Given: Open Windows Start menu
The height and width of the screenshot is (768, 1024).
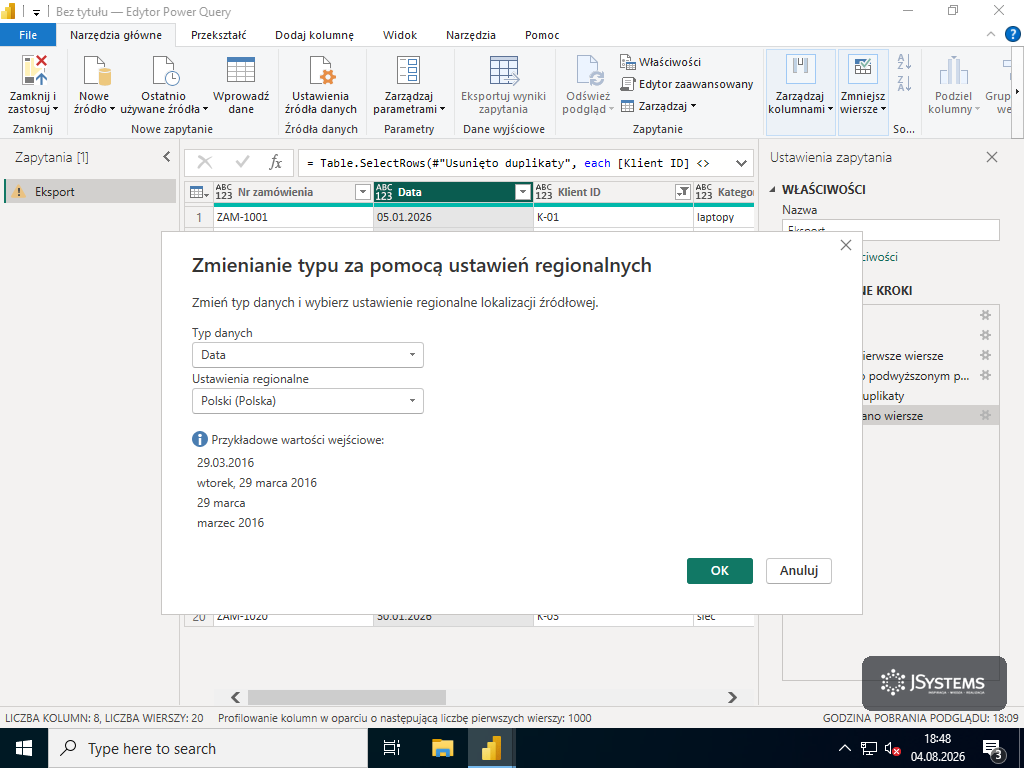Looking at the screenshot, I should pos(24,748).
